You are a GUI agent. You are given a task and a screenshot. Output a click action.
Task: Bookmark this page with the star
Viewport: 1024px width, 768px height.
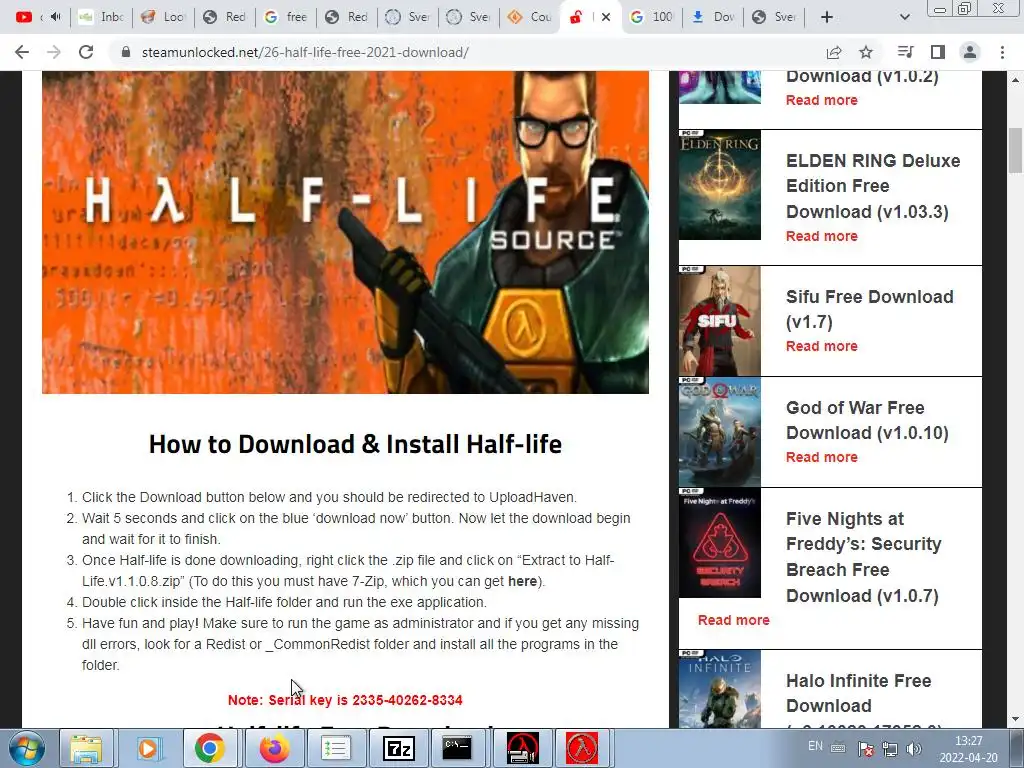pos(866,52)
